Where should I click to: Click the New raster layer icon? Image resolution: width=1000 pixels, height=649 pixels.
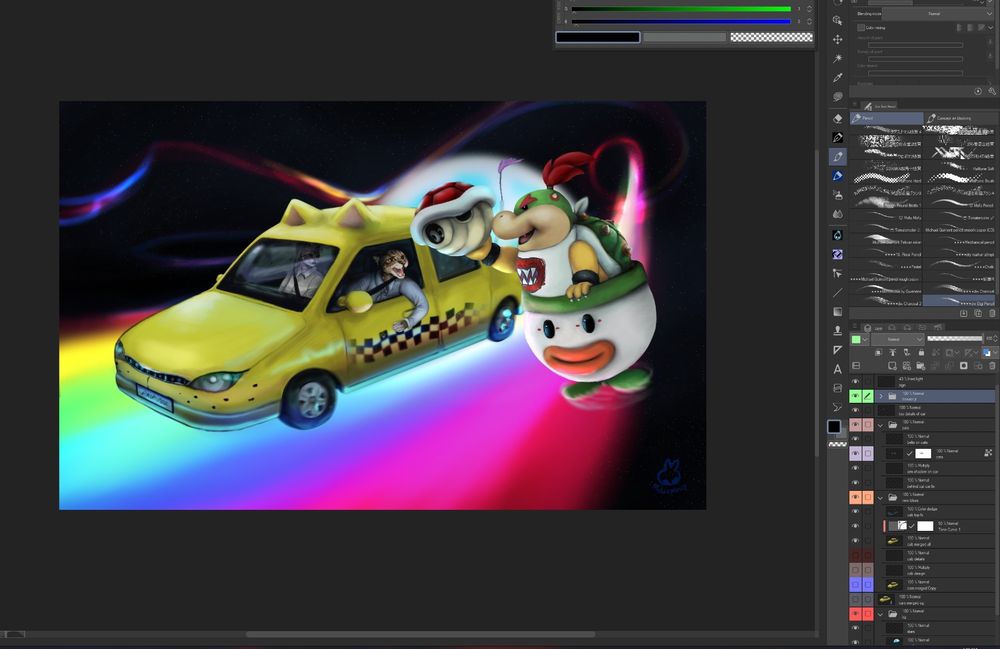892,366
